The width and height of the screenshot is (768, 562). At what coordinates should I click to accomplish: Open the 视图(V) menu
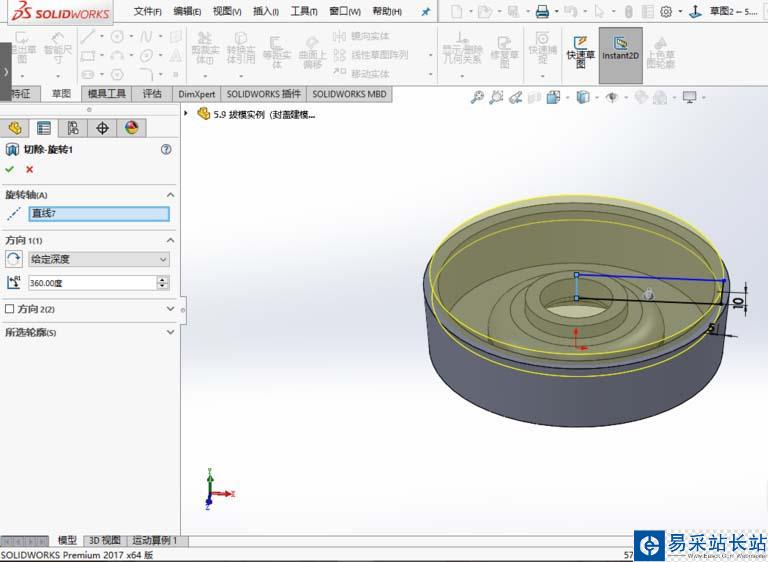point(227,11)
